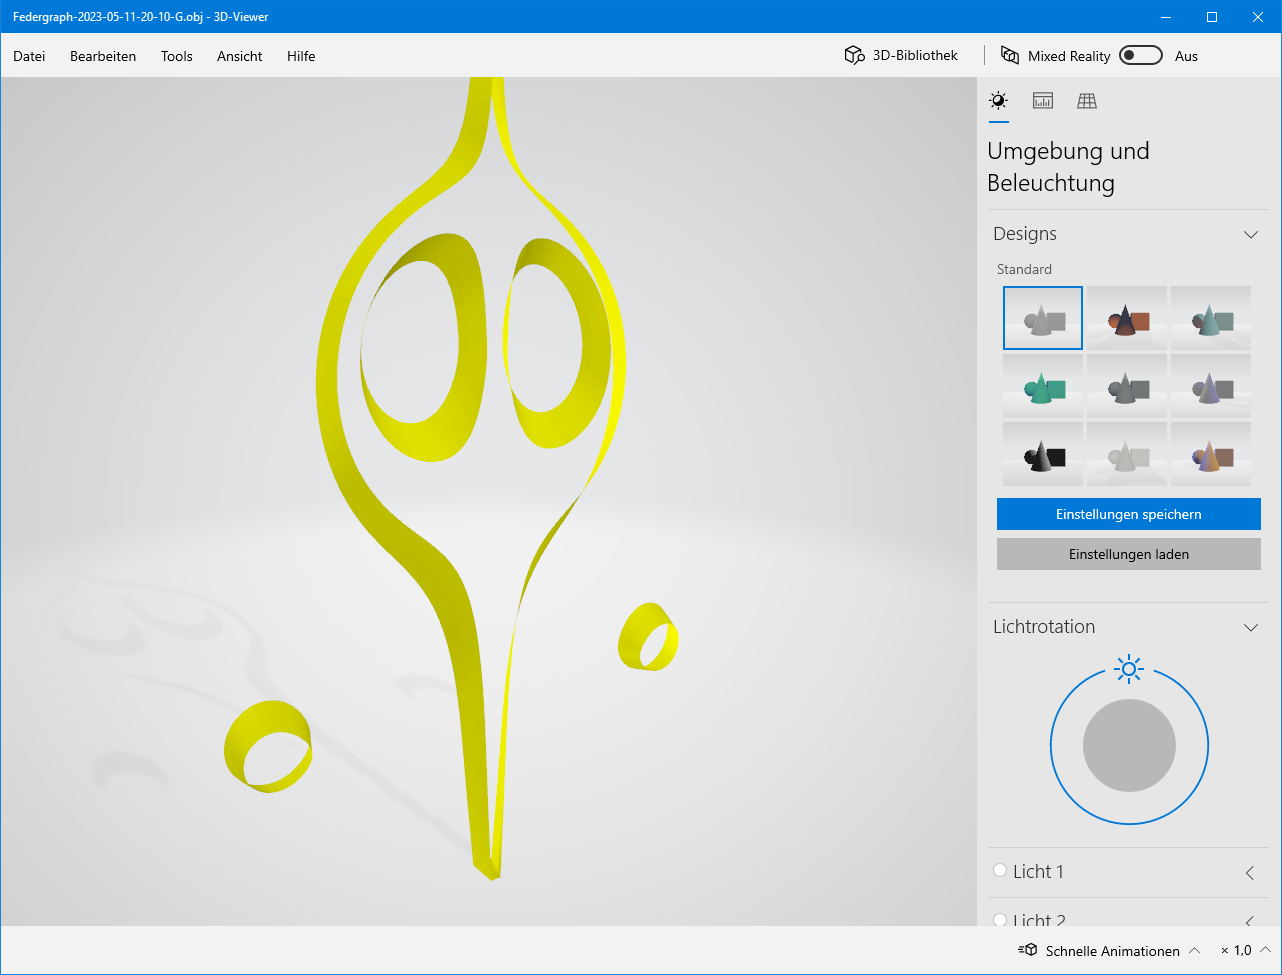Toggle the Mixed Reality switch on

coord(1140,56)
